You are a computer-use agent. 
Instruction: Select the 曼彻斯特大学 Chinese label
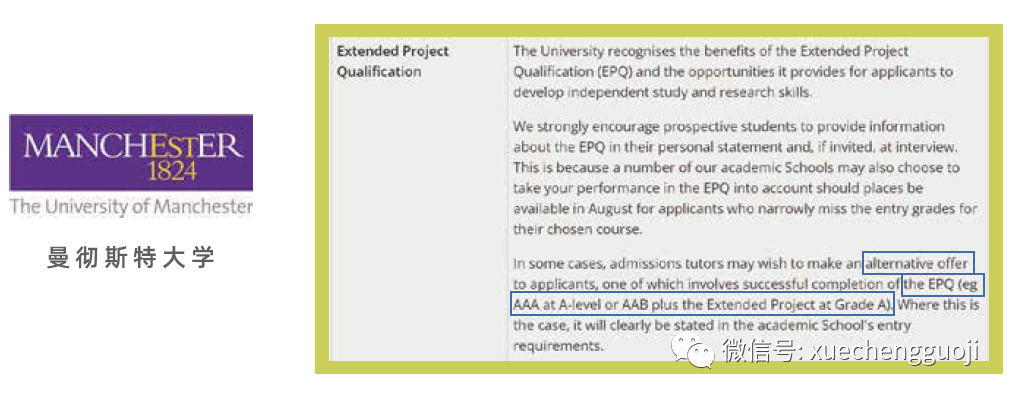[131, 258]
